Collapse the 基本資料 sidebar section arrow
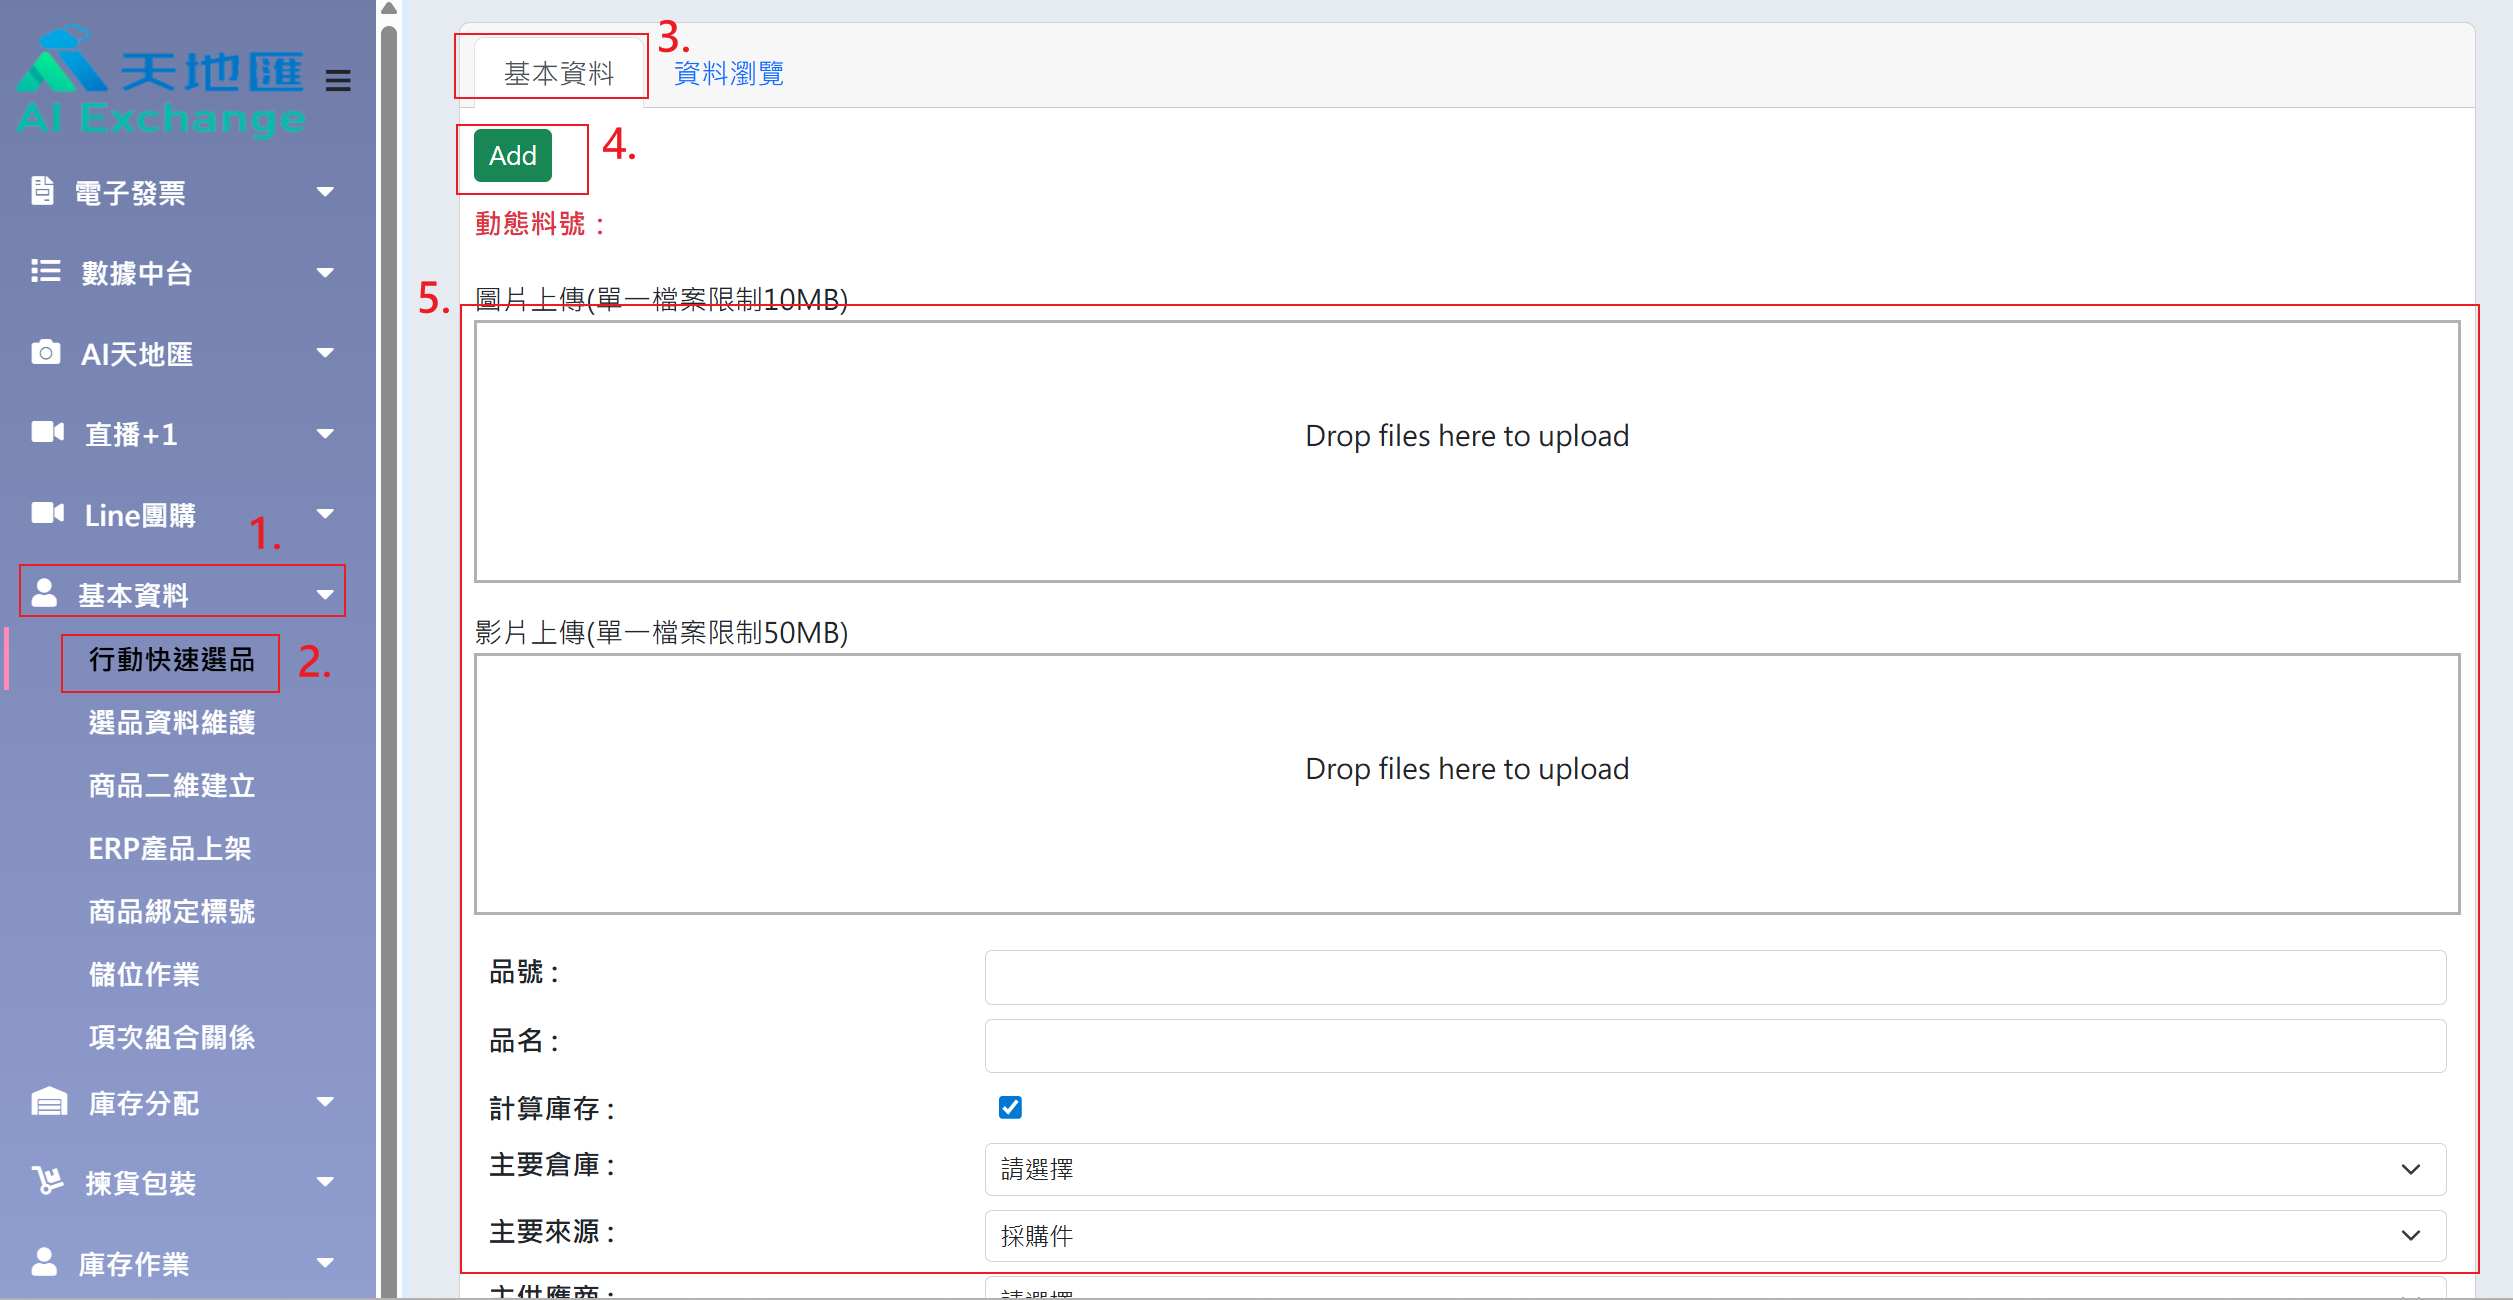 (325, 594)
